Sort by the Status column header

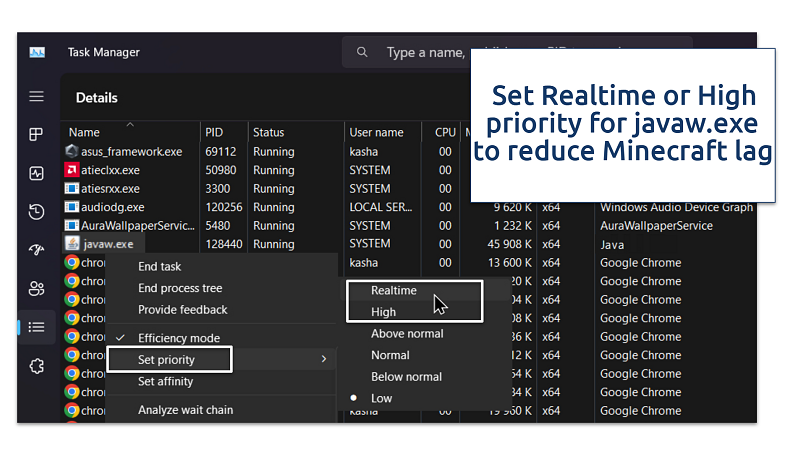point(268,132)
